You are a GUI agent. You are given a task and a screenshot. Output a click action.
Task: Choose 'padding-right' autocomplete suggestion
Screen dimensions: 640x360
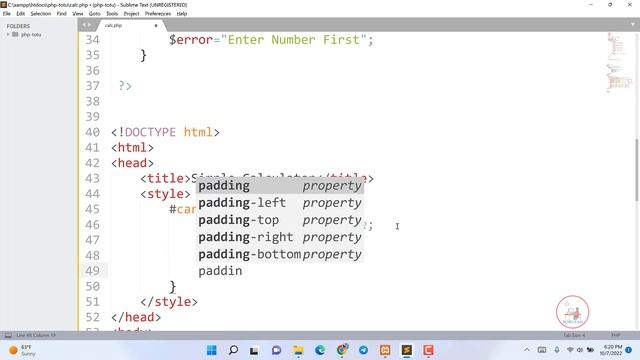coord(280,237)
